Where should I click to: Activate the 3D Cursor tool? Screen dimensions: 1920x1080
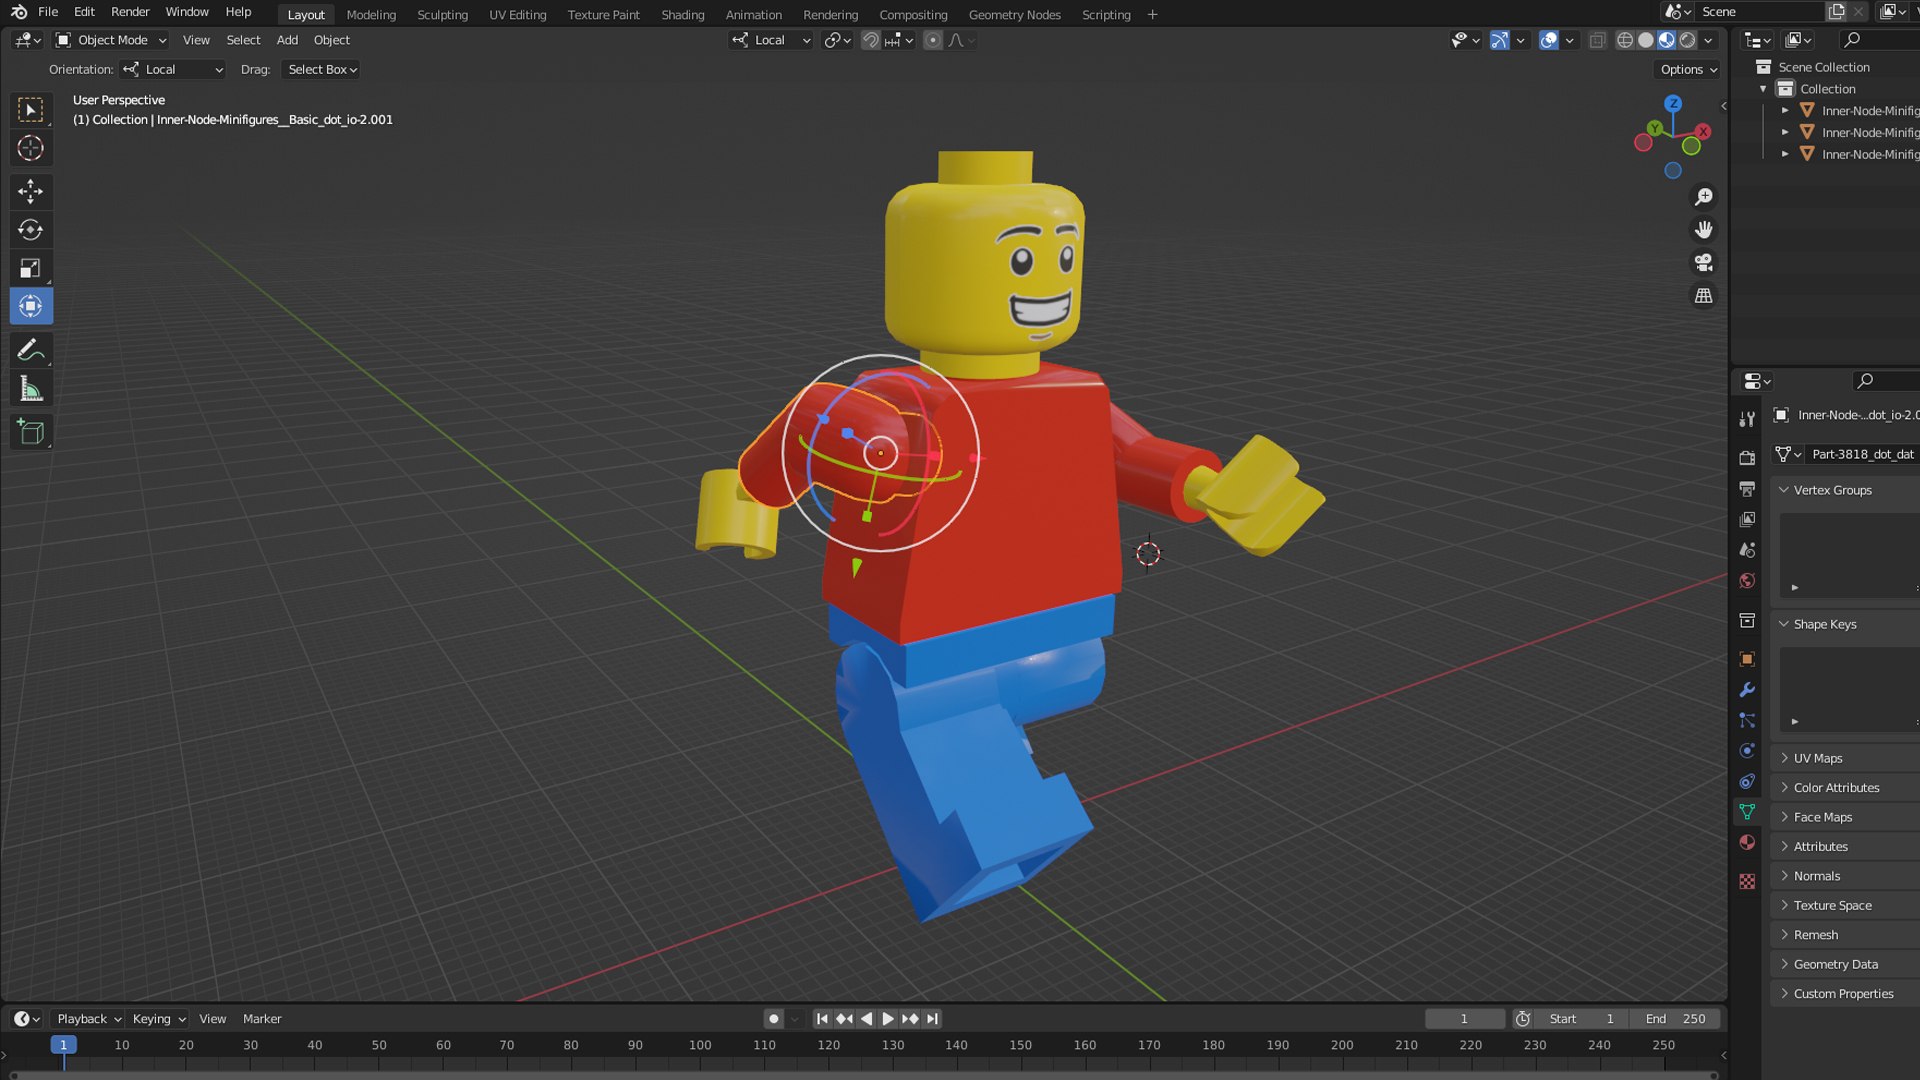pos(31,148)
